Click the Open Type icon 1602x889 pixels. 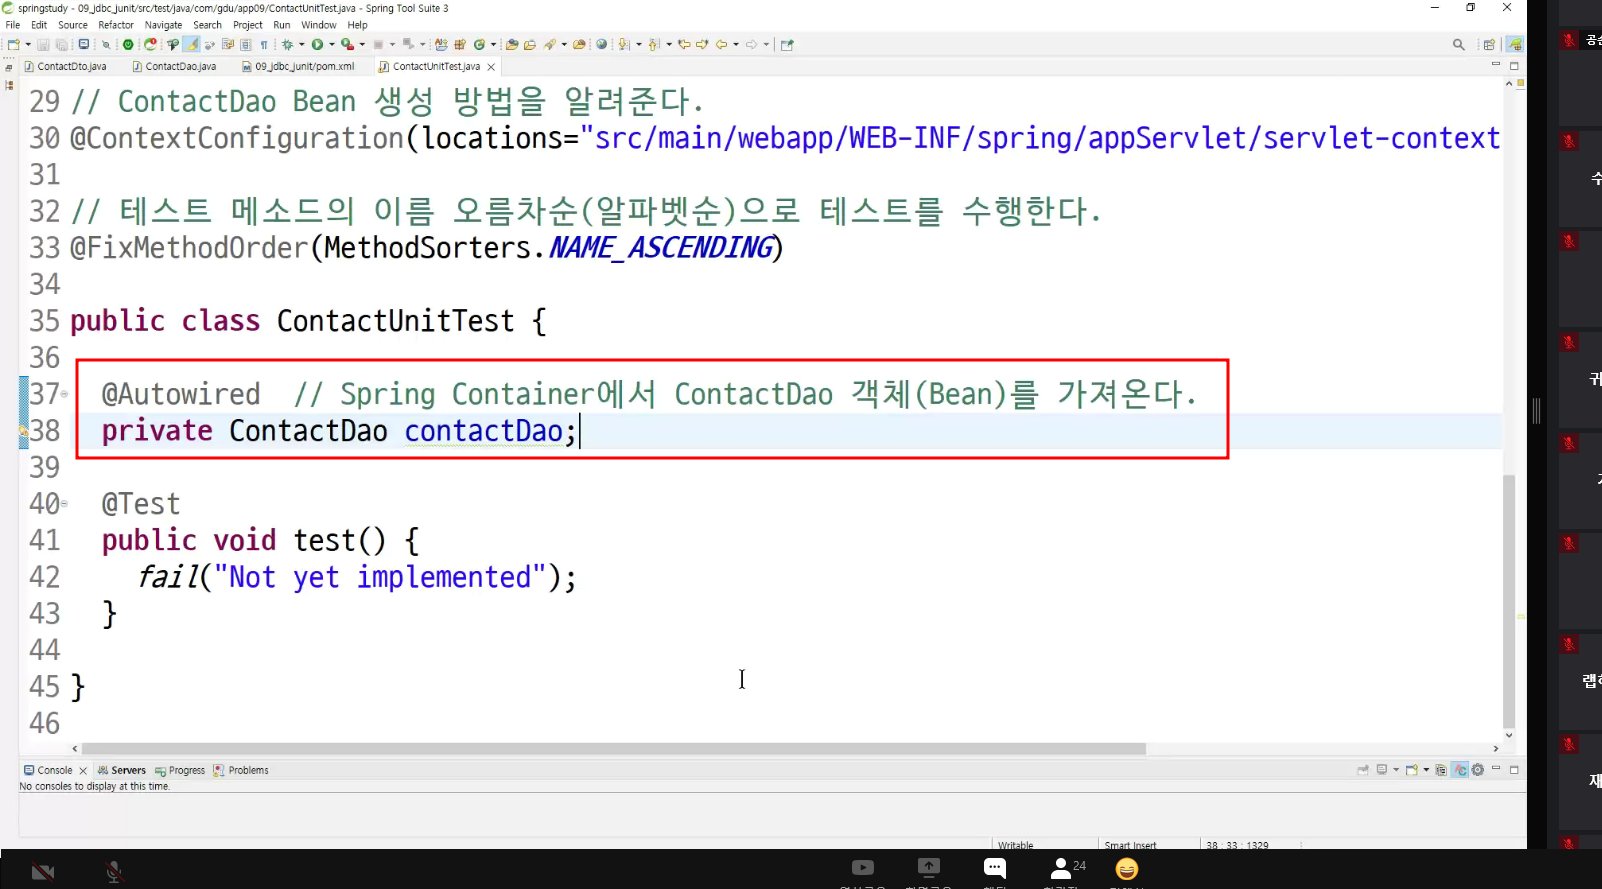point(512,44)
